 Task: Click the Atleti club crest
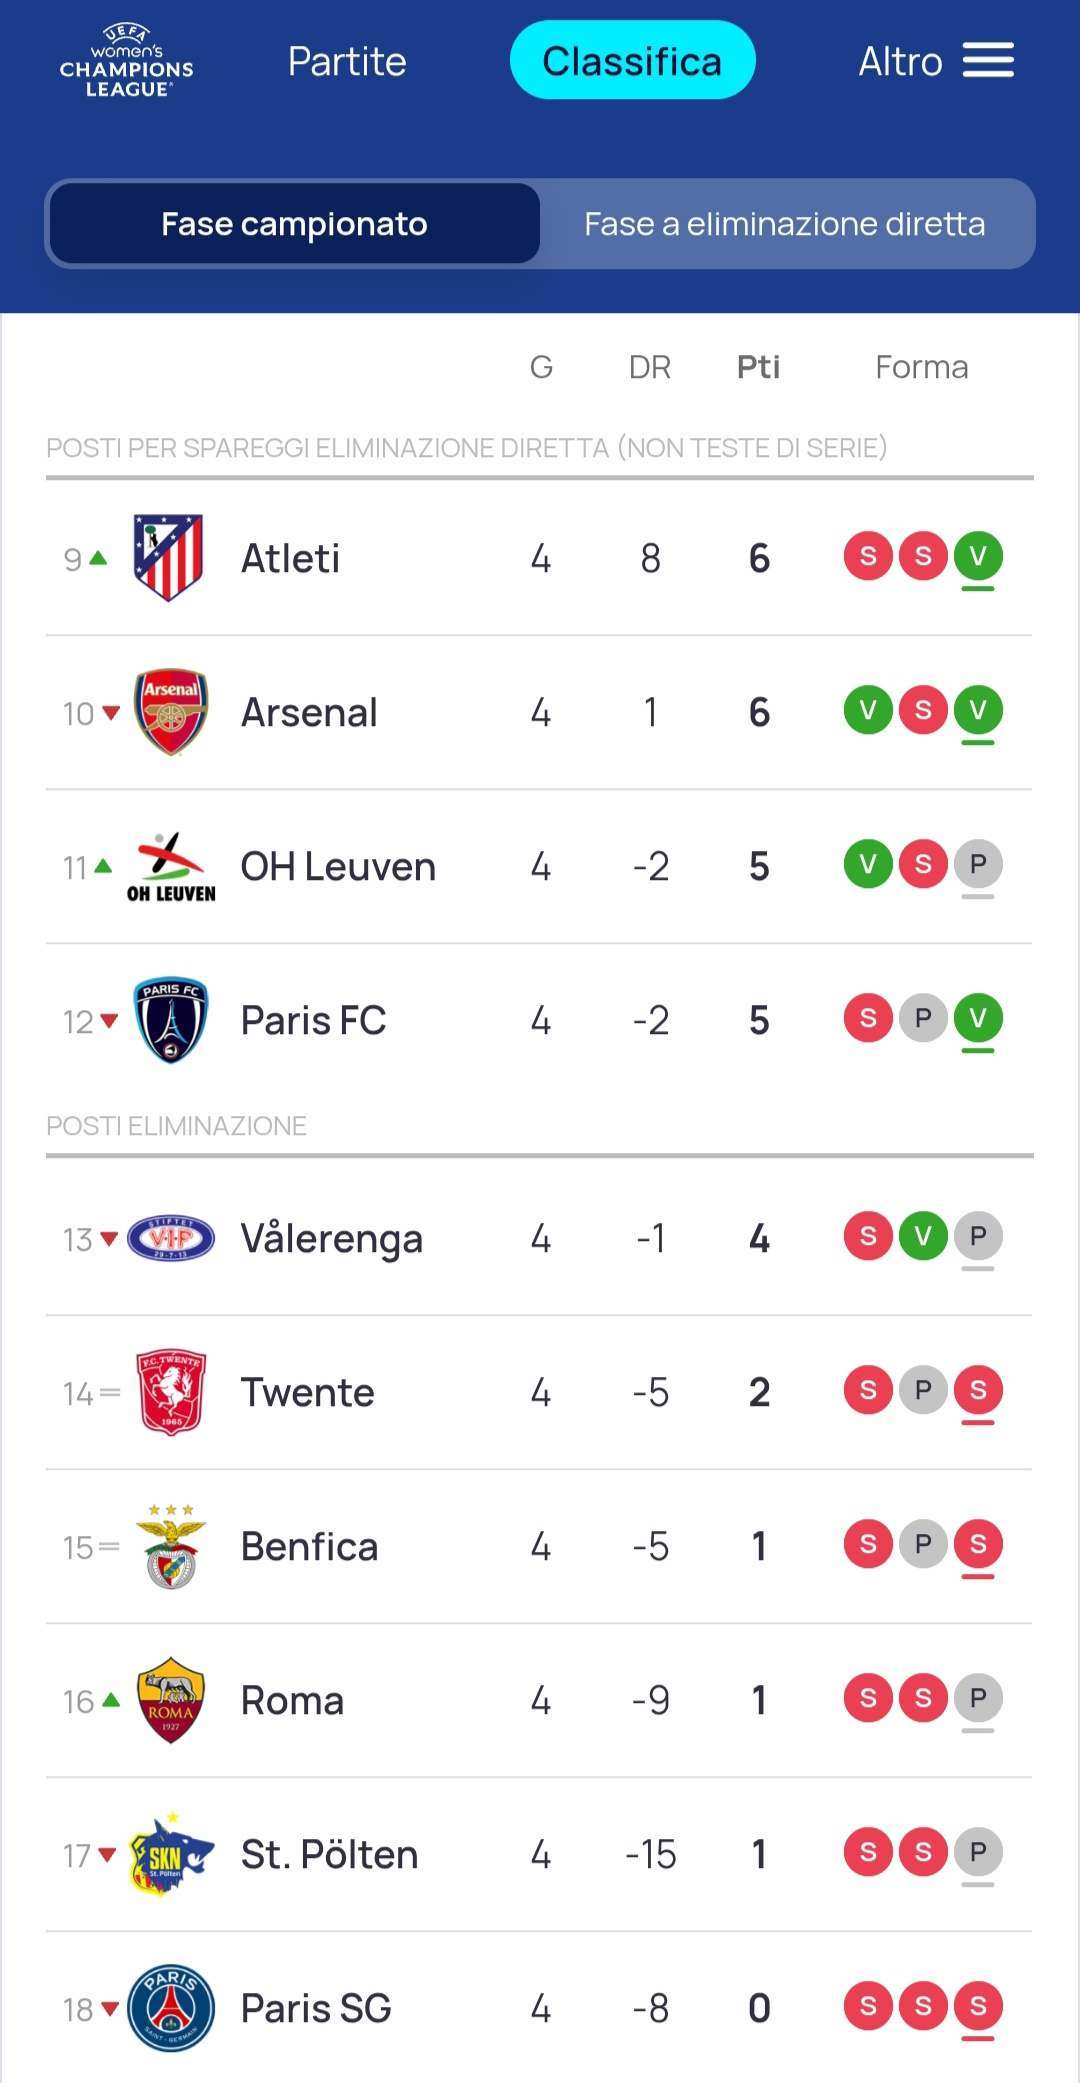click(x=169, y=558)
